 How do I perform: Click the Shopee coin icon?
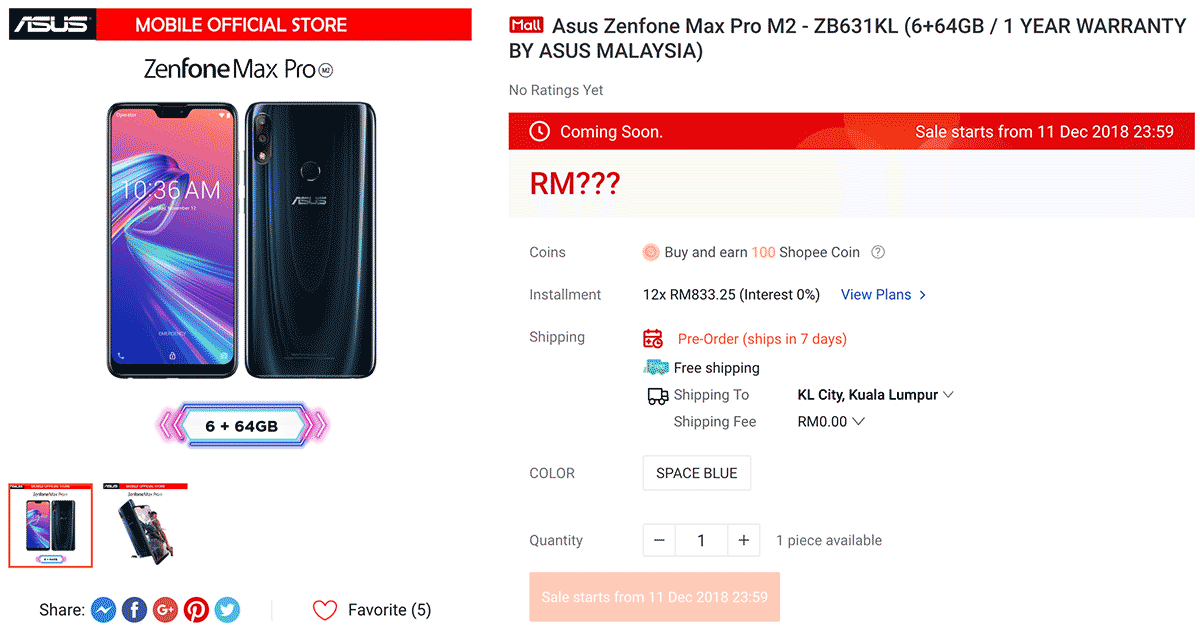[x=651, y=253]
